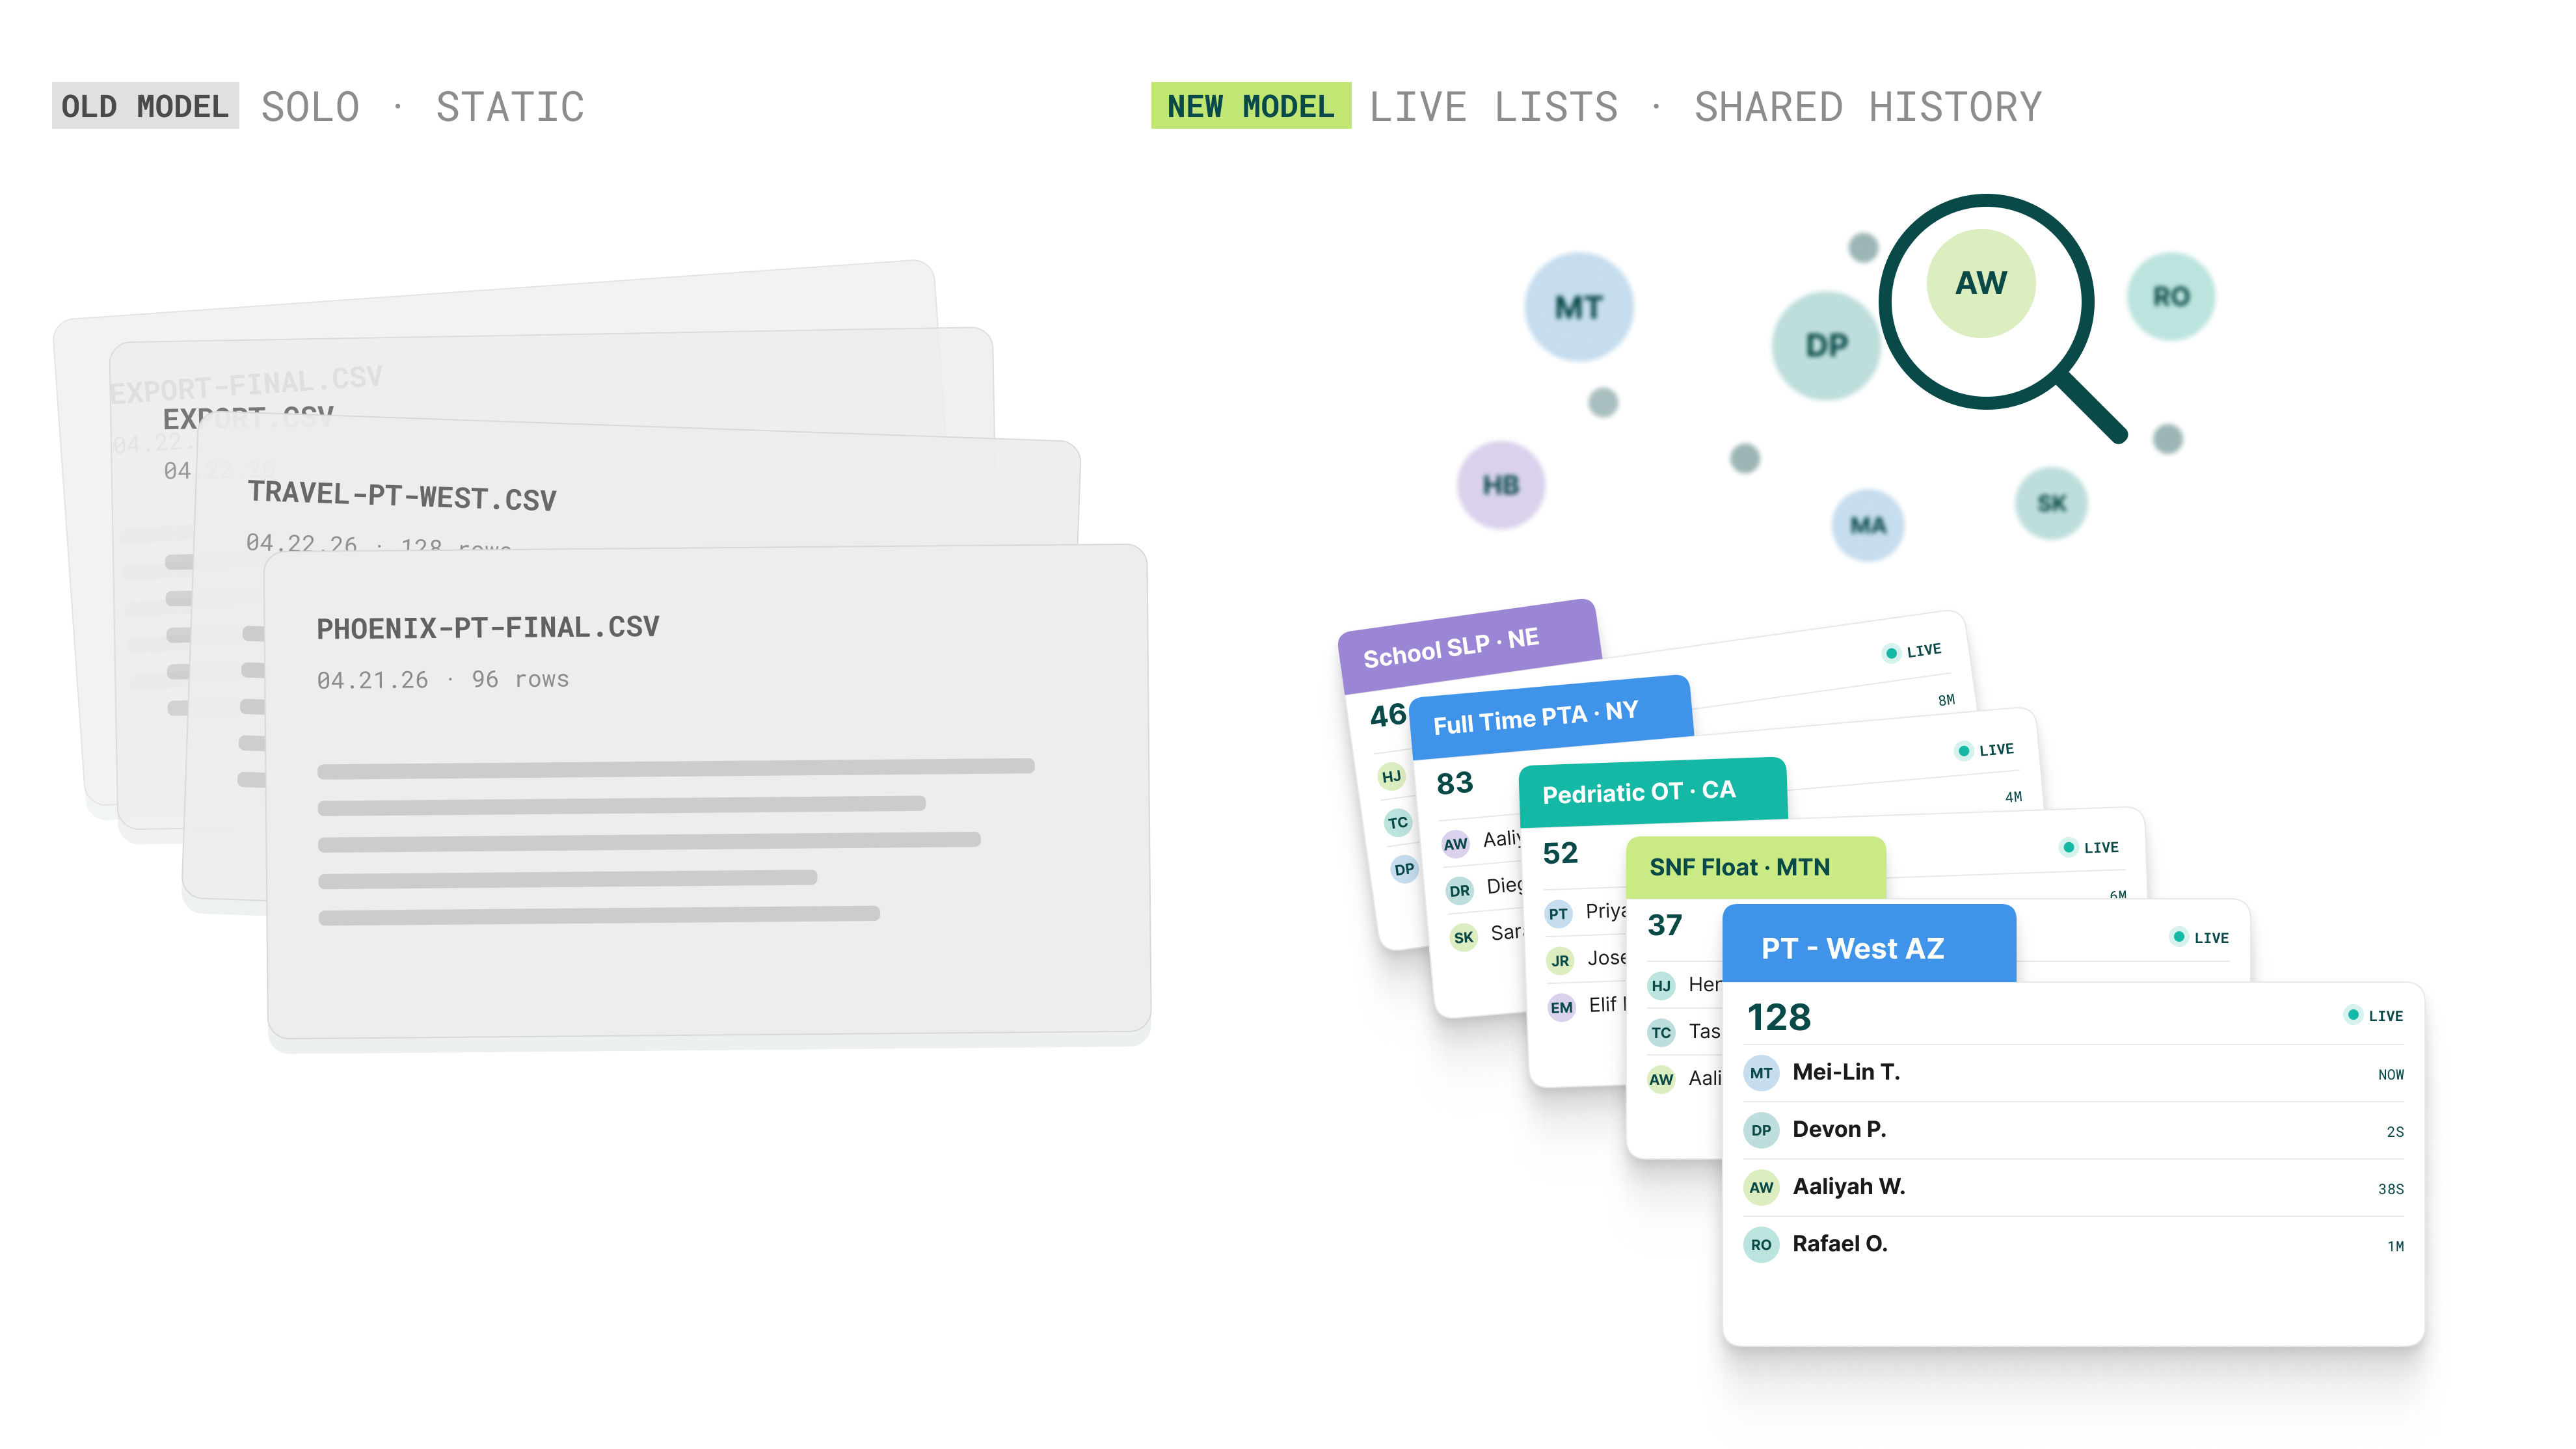
Task: Click the SOLO · STATIC heading text
Action: tap(422, 106)
